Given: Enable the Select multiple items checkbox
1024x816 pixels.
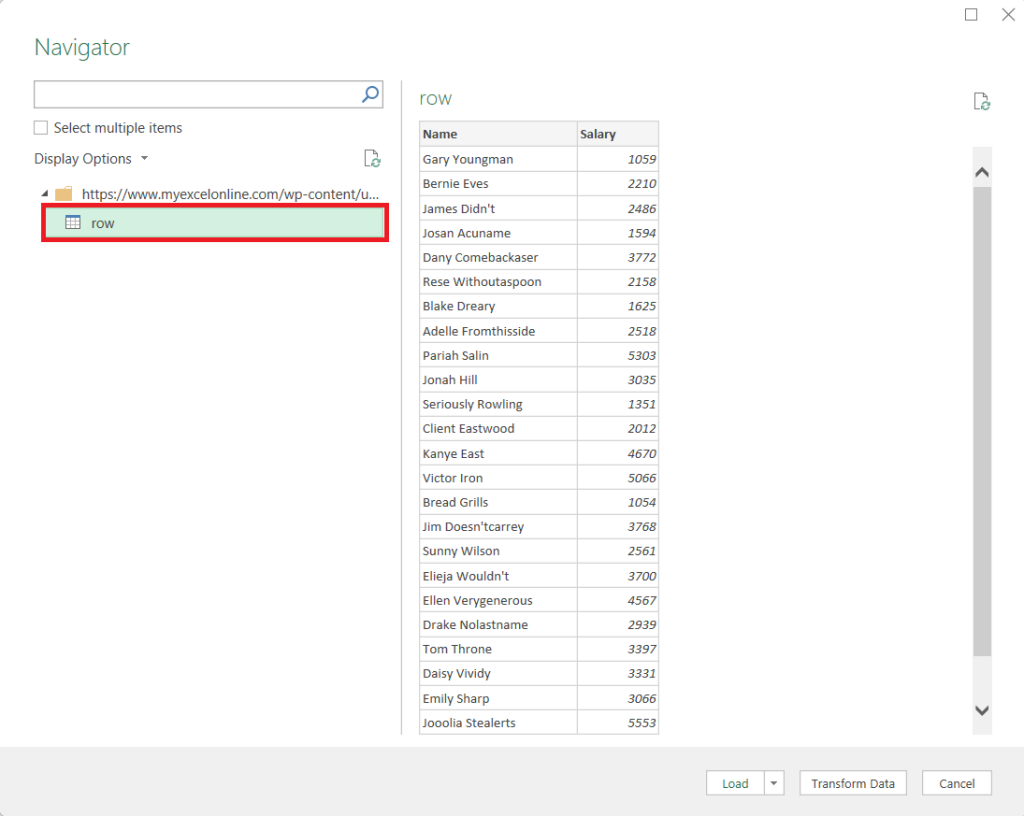Looking at the screenshot, I should [40, 128].
